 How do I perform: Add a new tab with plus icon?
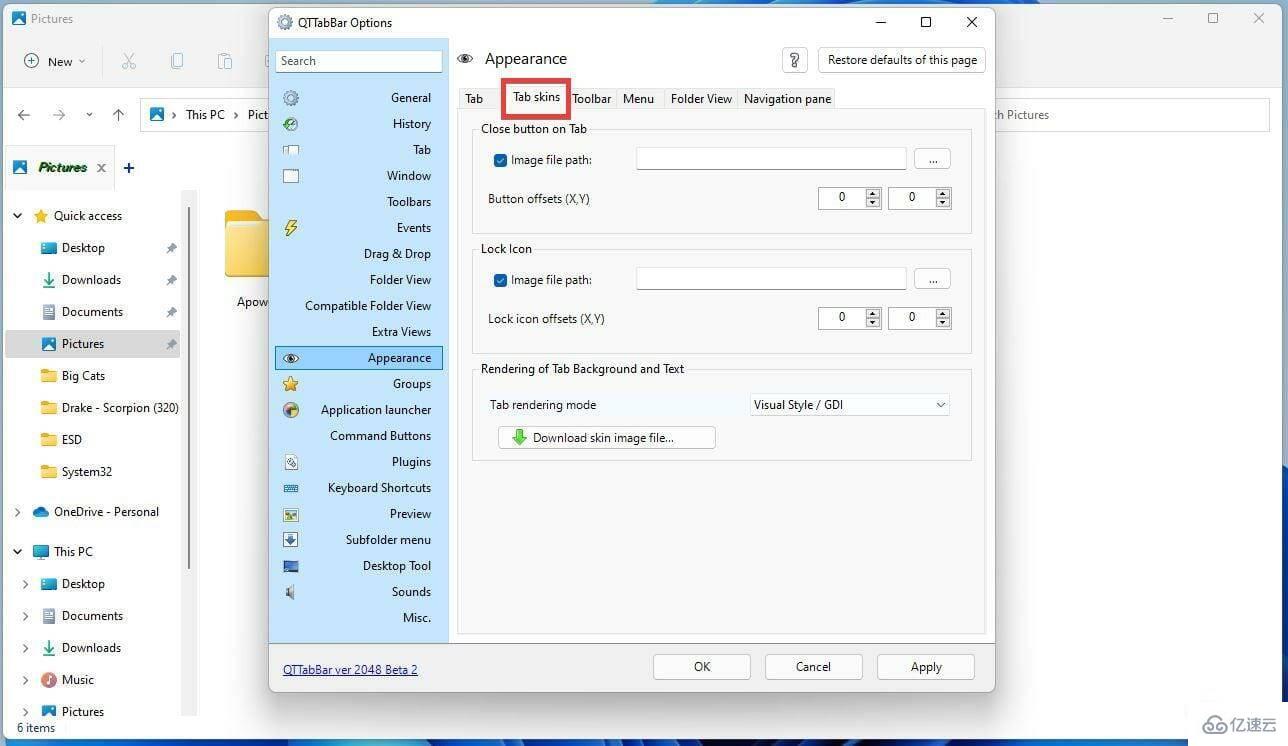point(128,168)
